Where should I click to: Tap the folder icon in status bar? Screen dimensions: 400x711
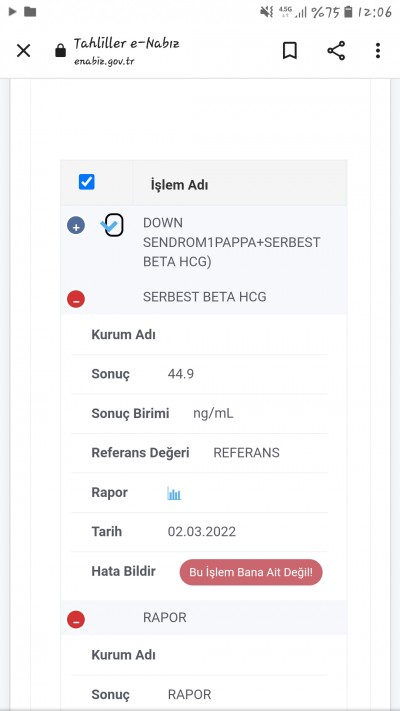click(x=30, y=11)
